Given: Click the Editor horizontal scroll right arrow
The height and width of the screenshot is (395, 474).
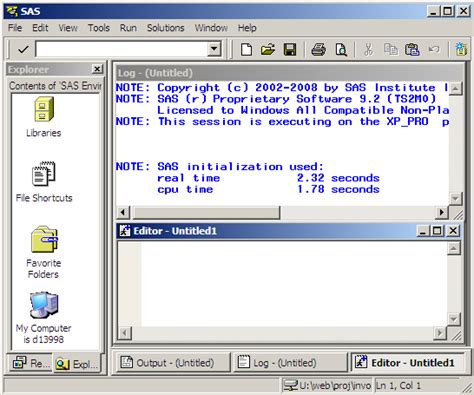Looking at the screenshot, I should coord(440,333).
